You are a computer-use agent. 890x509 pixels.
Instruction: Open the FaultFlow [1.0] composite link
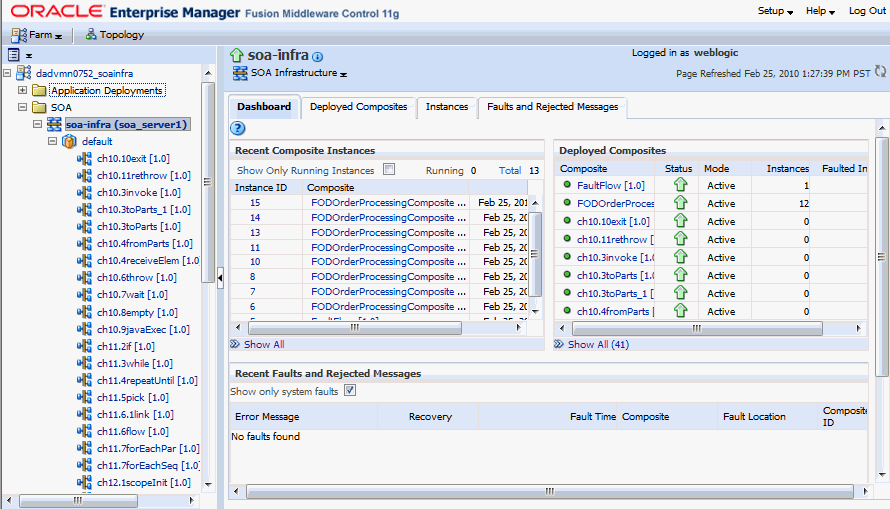611,185
